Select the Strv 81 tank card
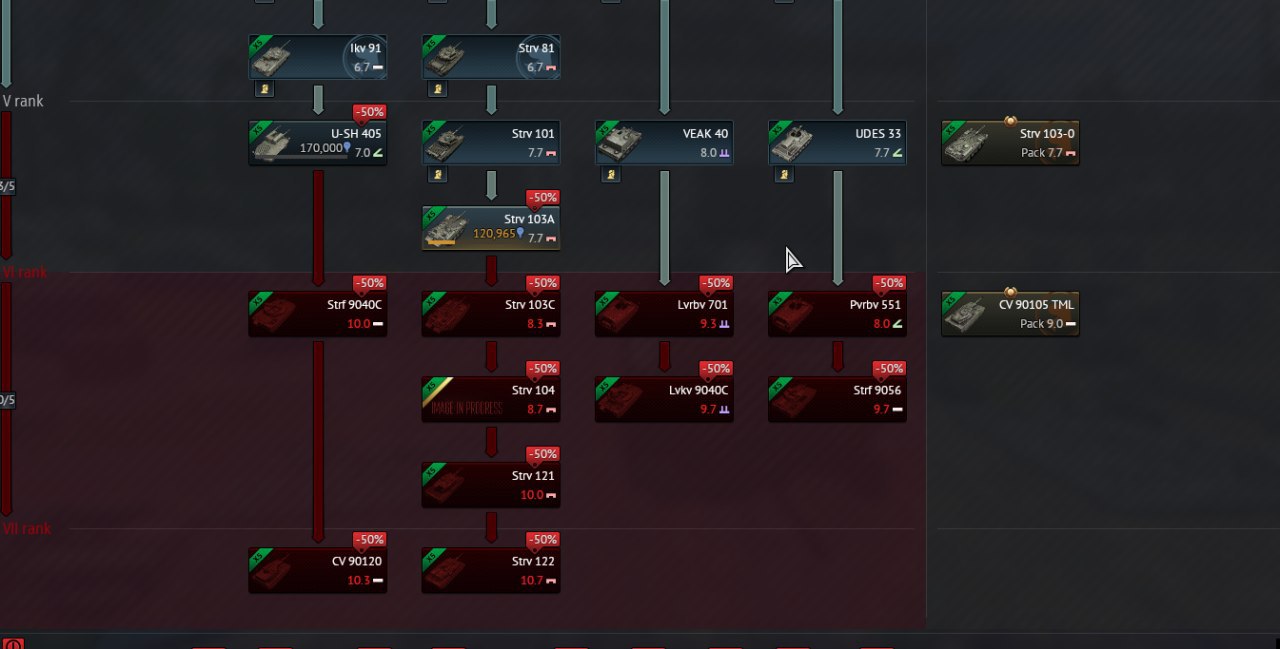1280x649 pixels. pos(491,57)
